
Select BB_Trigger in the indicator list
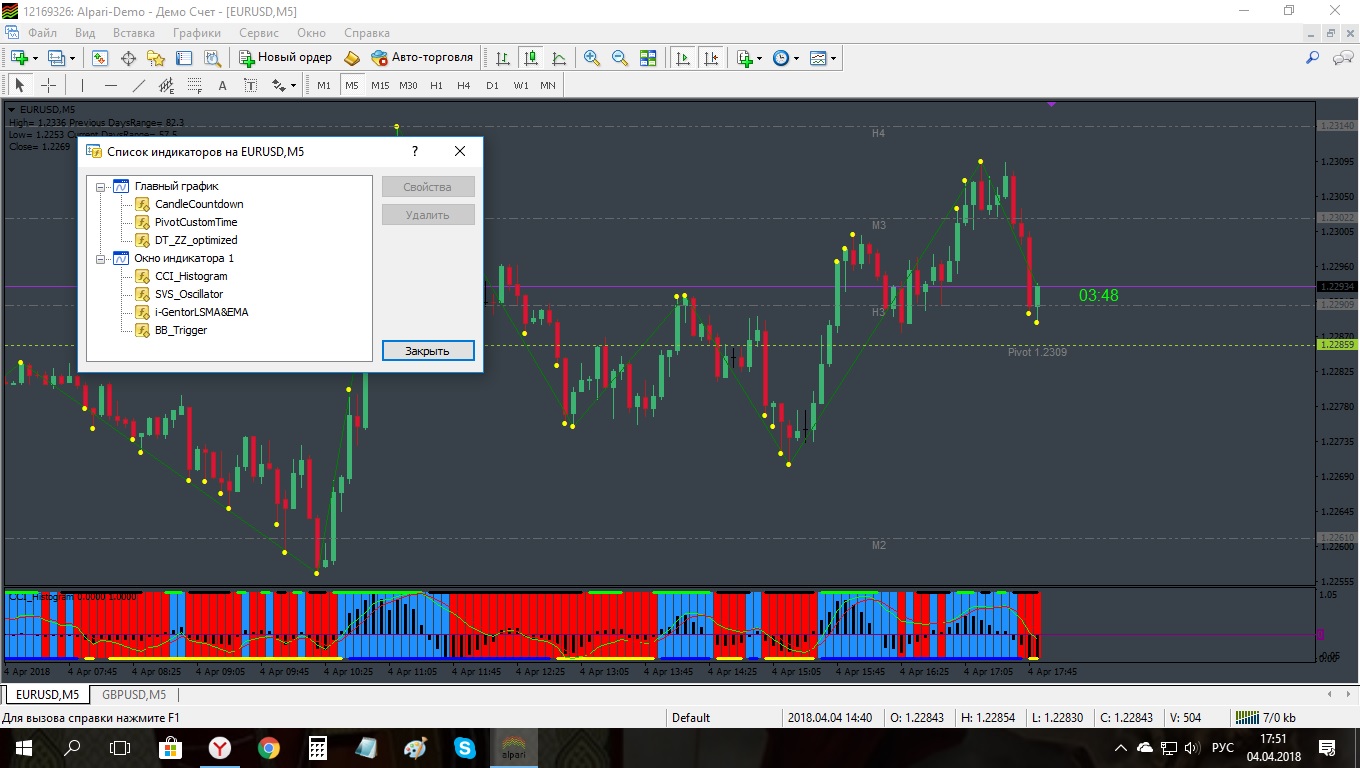181,330
